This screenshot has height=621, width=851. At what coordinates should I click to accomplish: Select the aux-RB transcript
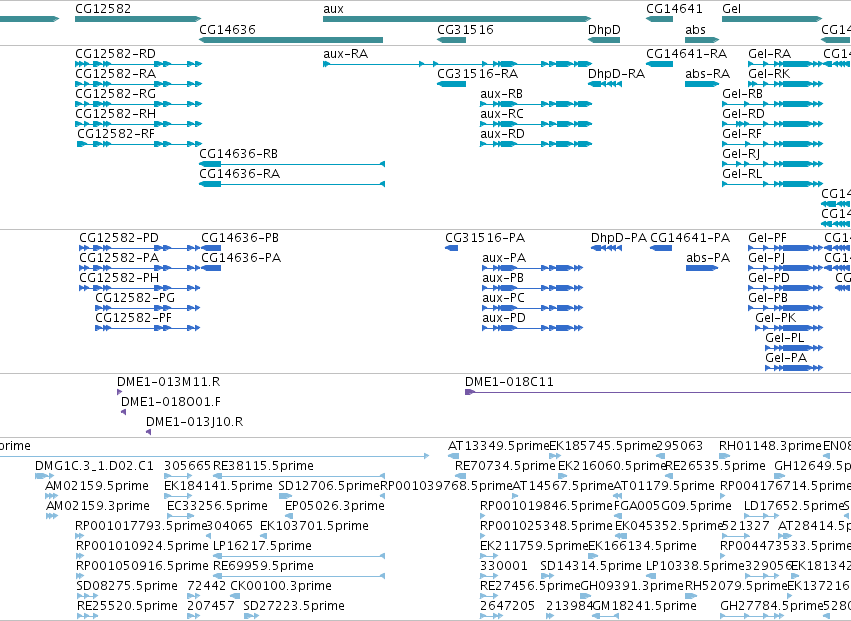[x=536, y=104]
